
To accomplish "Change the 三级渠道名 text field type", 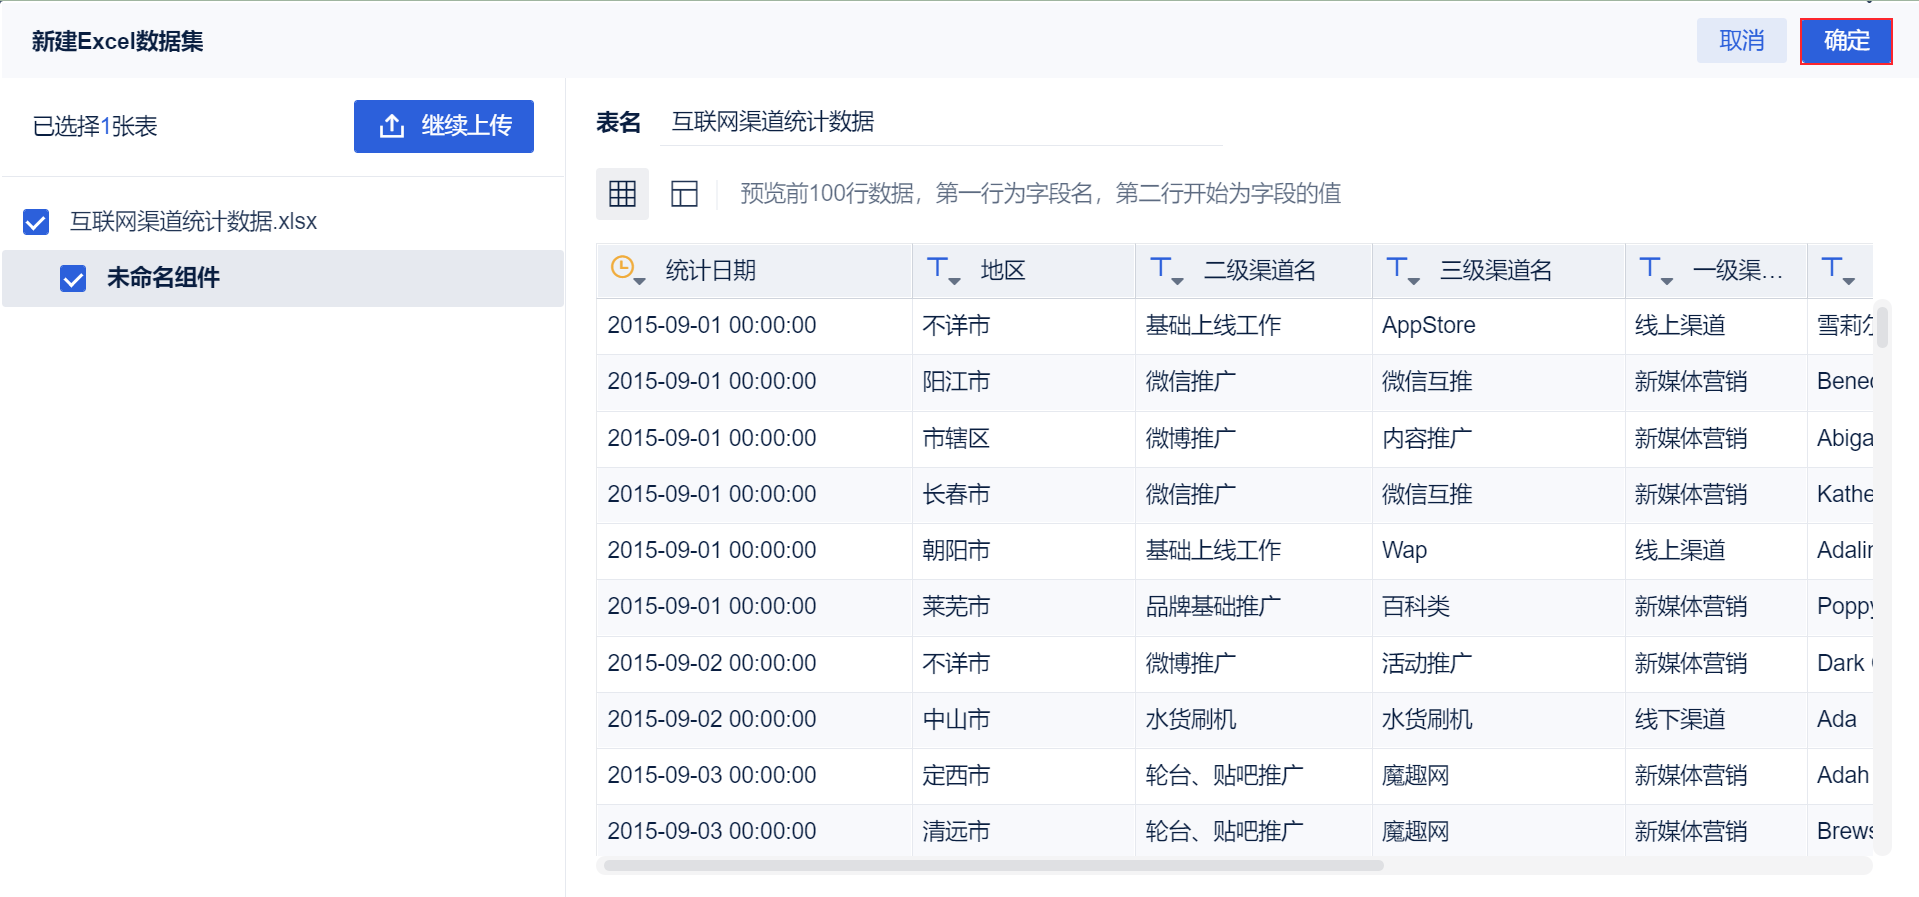I will click(1403, 270).
